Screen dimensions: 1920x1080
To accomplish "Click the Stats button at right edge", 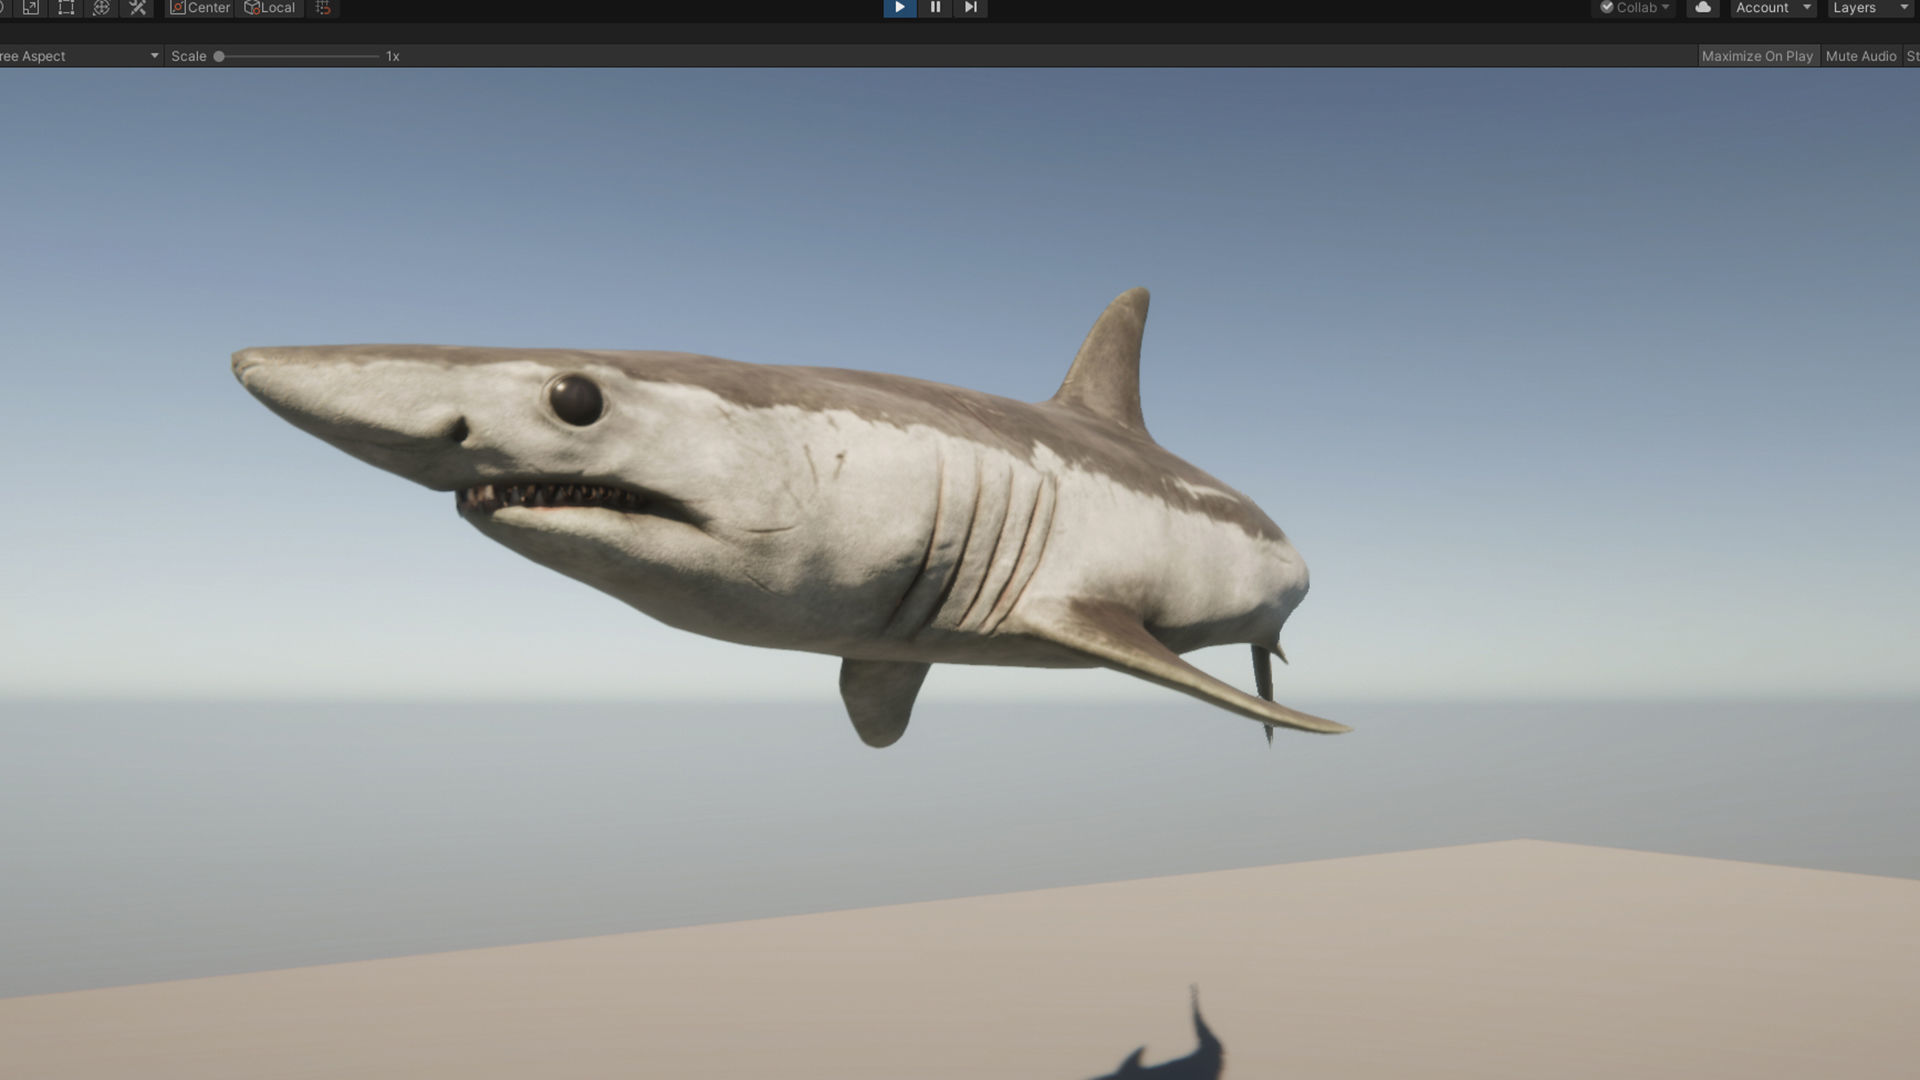I will click(1912, 56).
